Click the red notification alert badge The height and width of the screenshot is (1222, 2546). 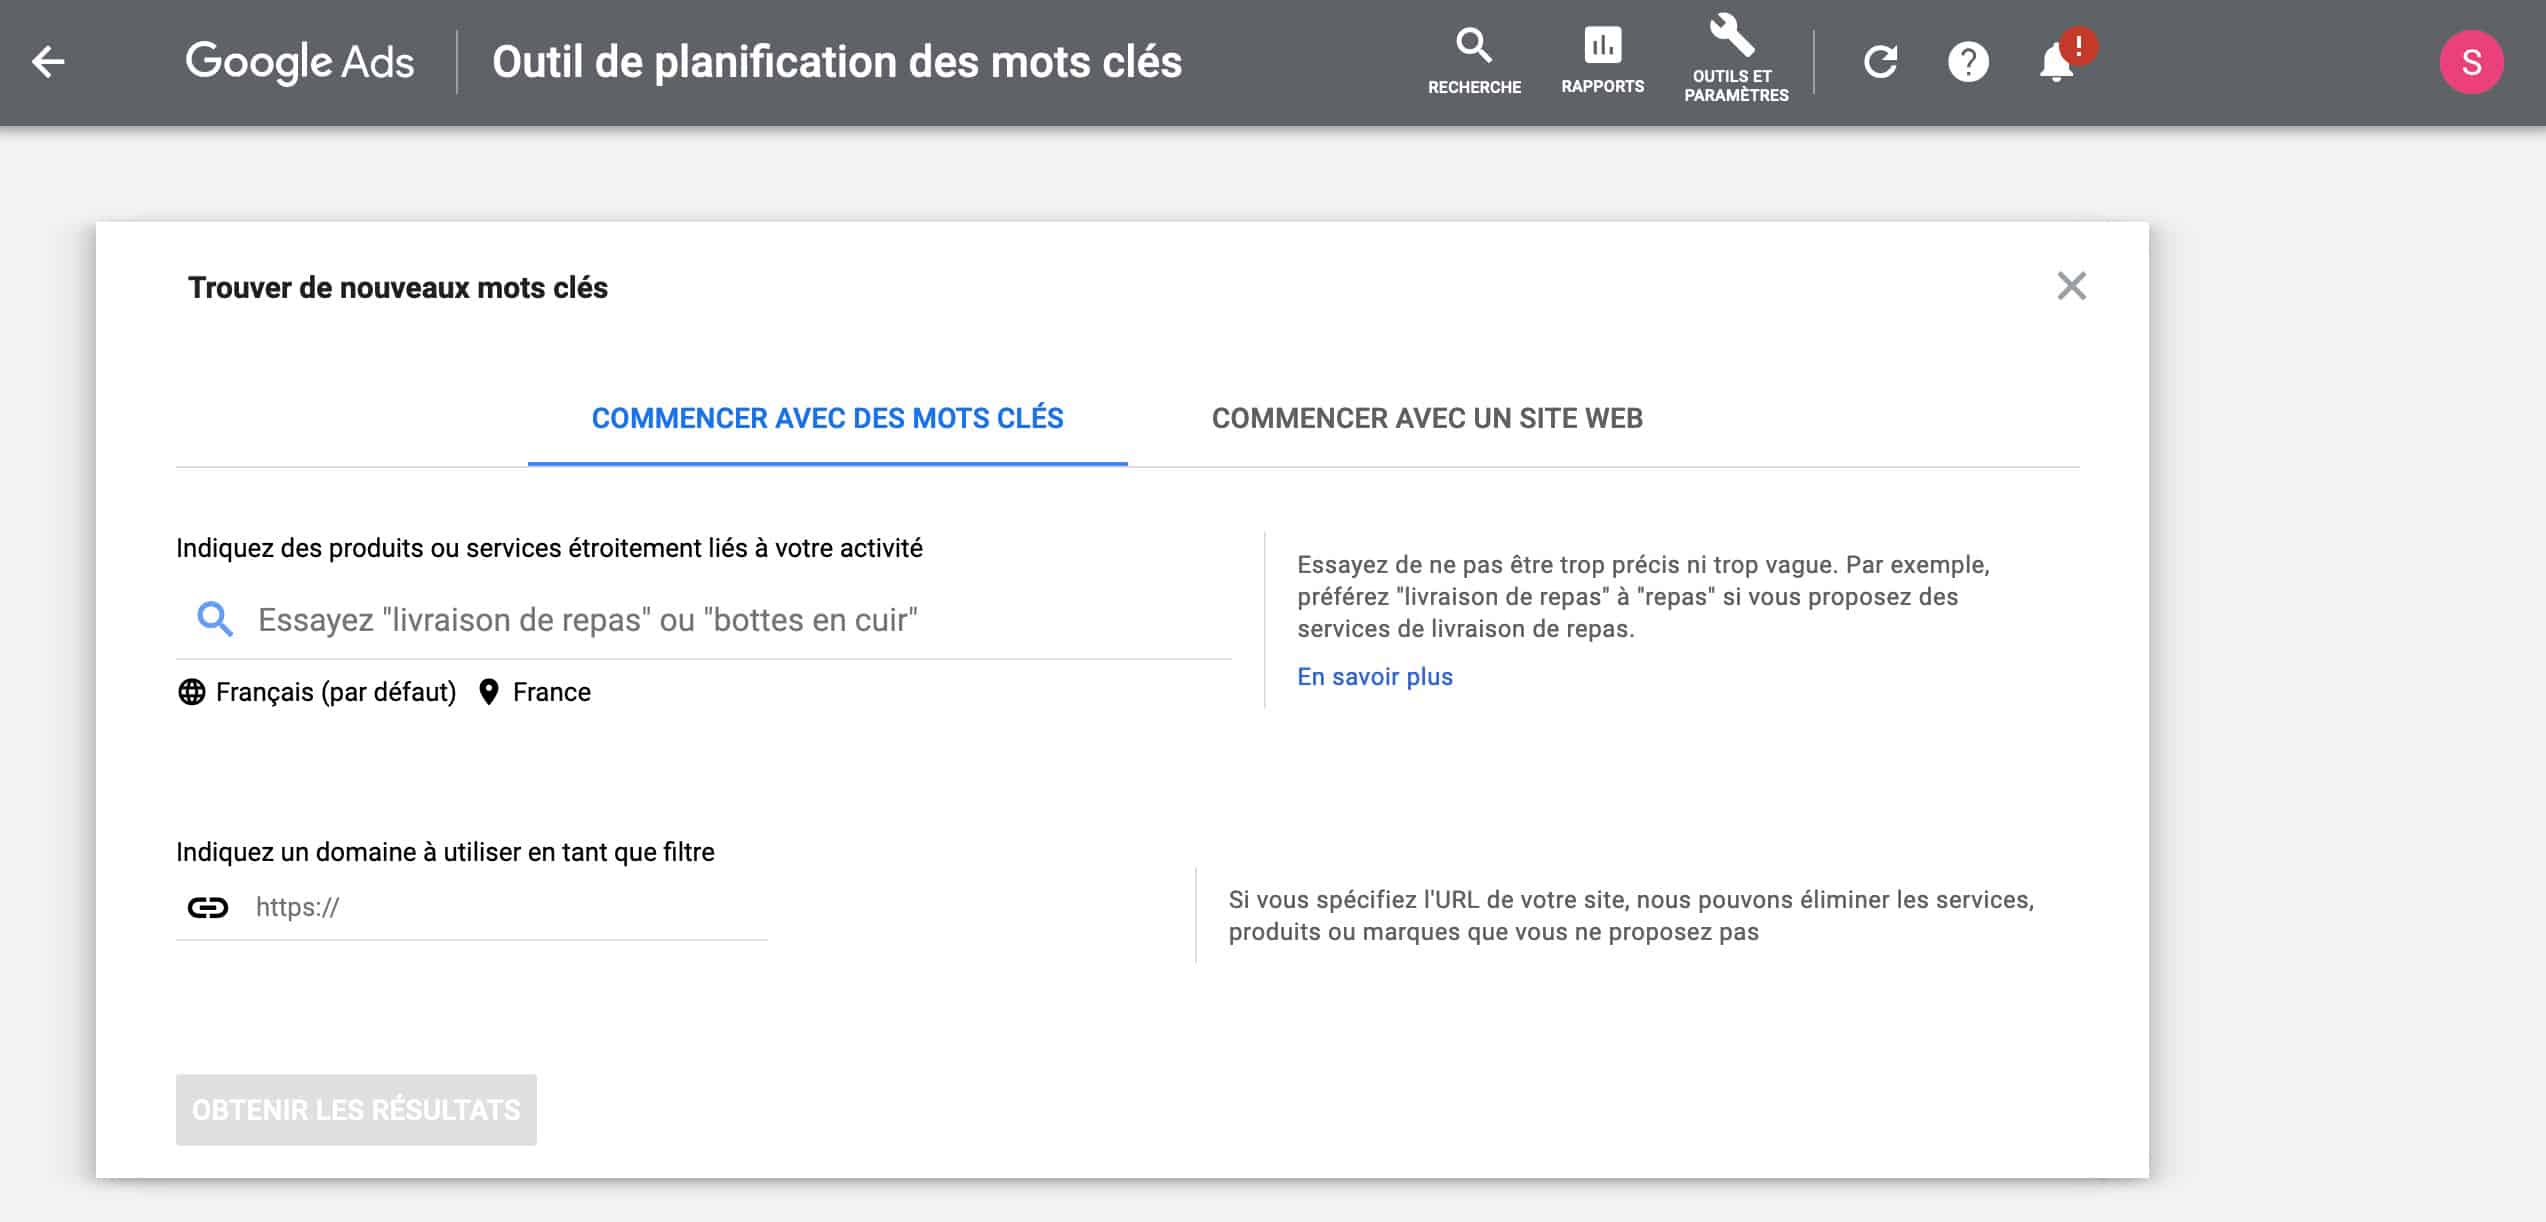[x=2078, y=46]
